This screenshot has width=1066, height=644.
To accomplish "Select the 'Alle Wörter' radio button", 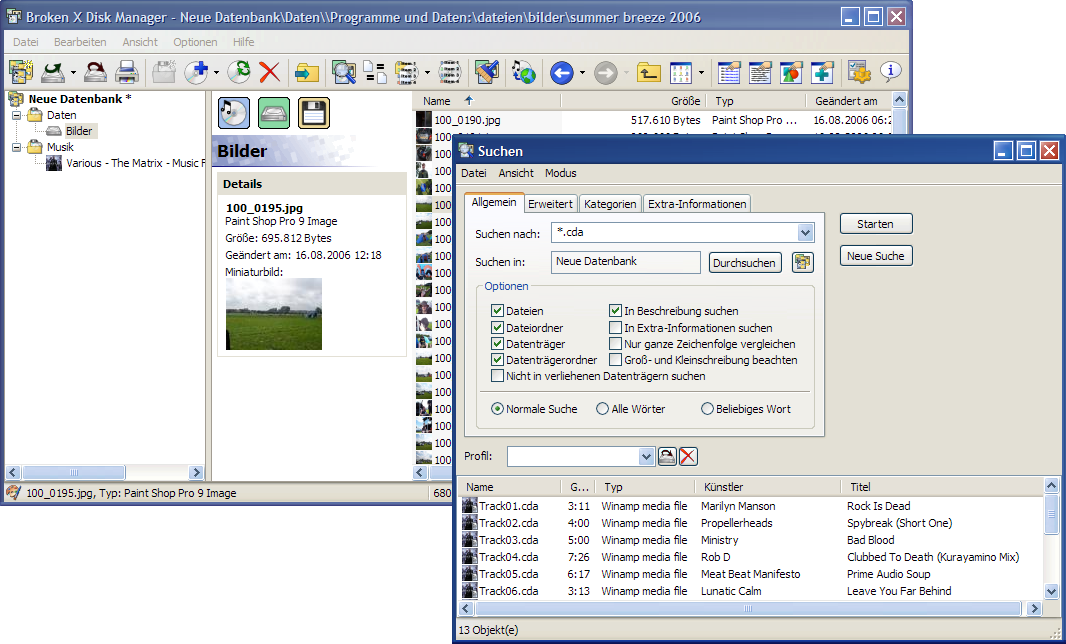I will pos(602,409).
